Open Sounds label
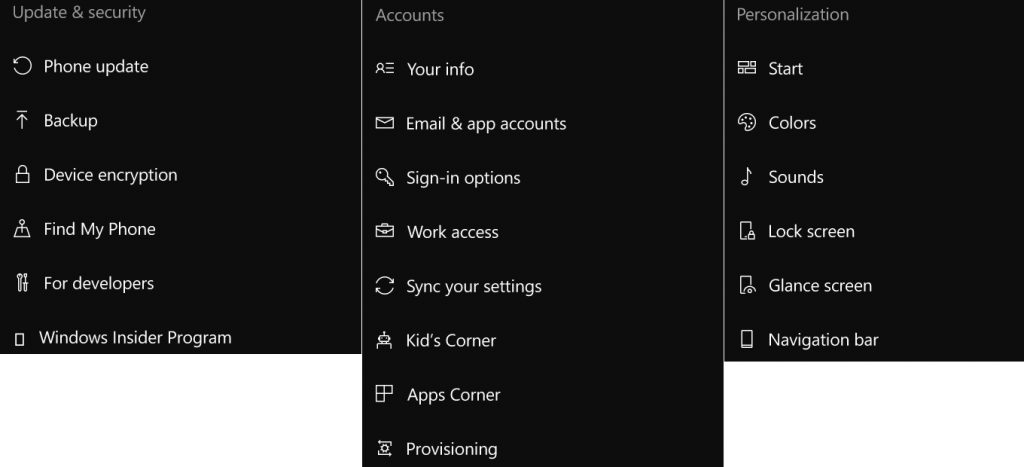Image resolution: width=1024 pixels, height=467 pixels. pos(795,177)
